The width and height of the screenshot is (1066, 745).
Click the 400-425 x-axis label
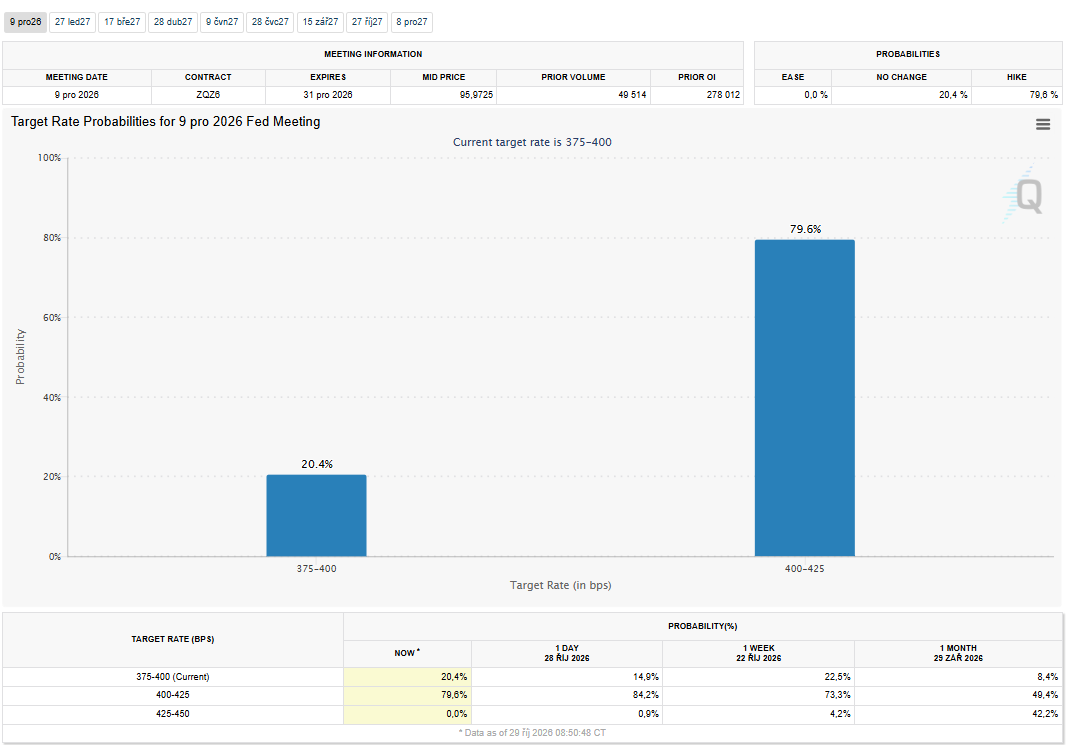click(804, 569)
